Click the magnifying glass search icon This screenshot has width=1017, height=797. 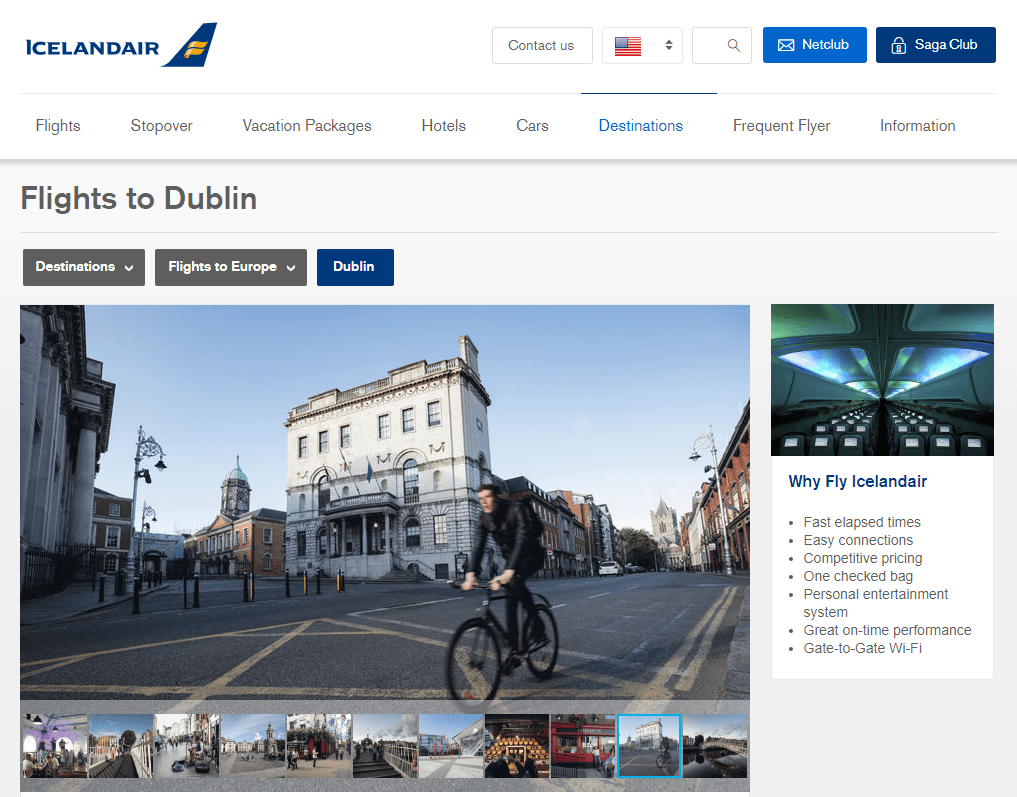pyautogui.click(x=734, y=46)
